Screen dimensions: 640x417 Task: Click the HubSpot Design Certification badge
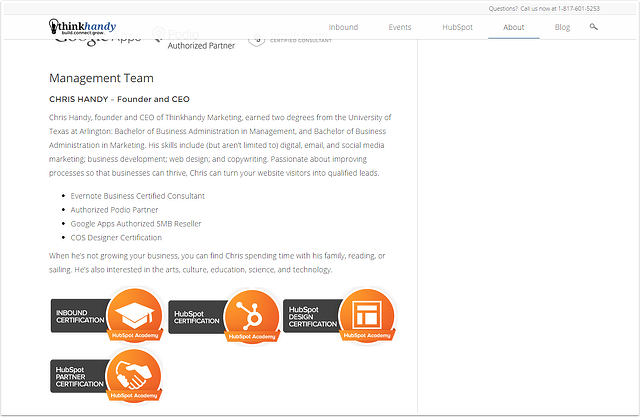point(340,315)
